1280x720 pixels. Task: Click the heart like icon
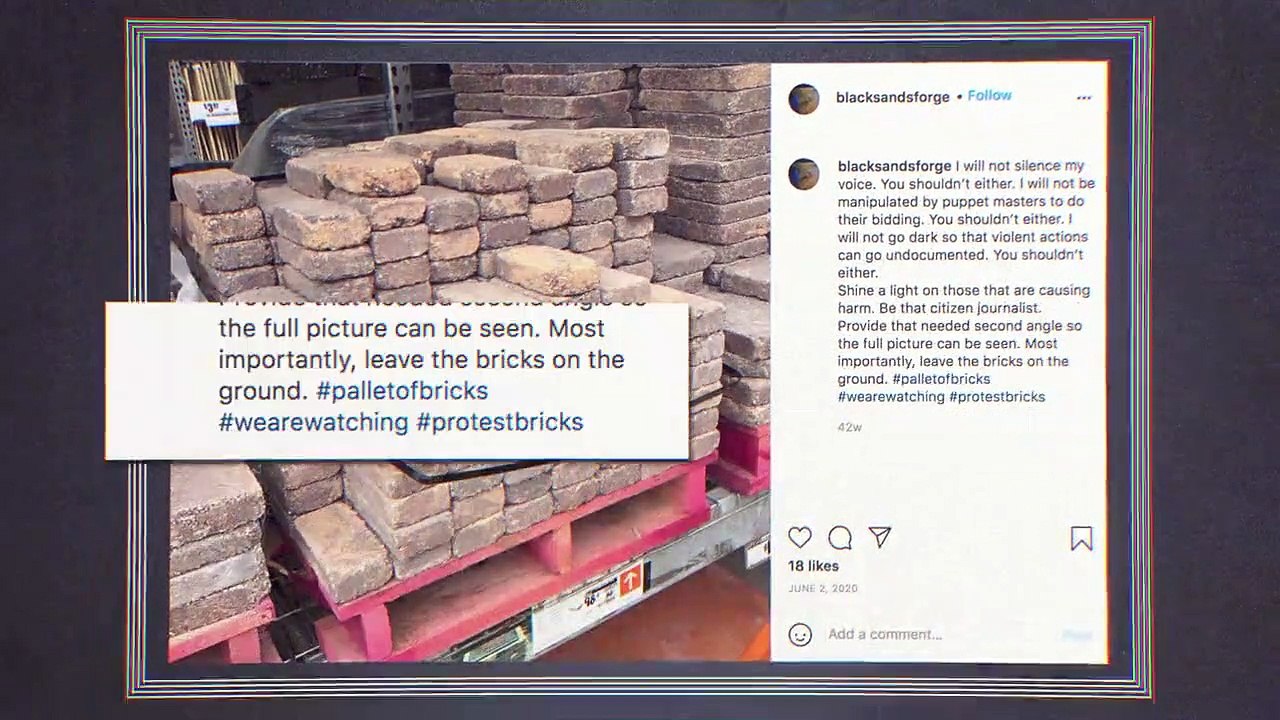pos(800,538)
